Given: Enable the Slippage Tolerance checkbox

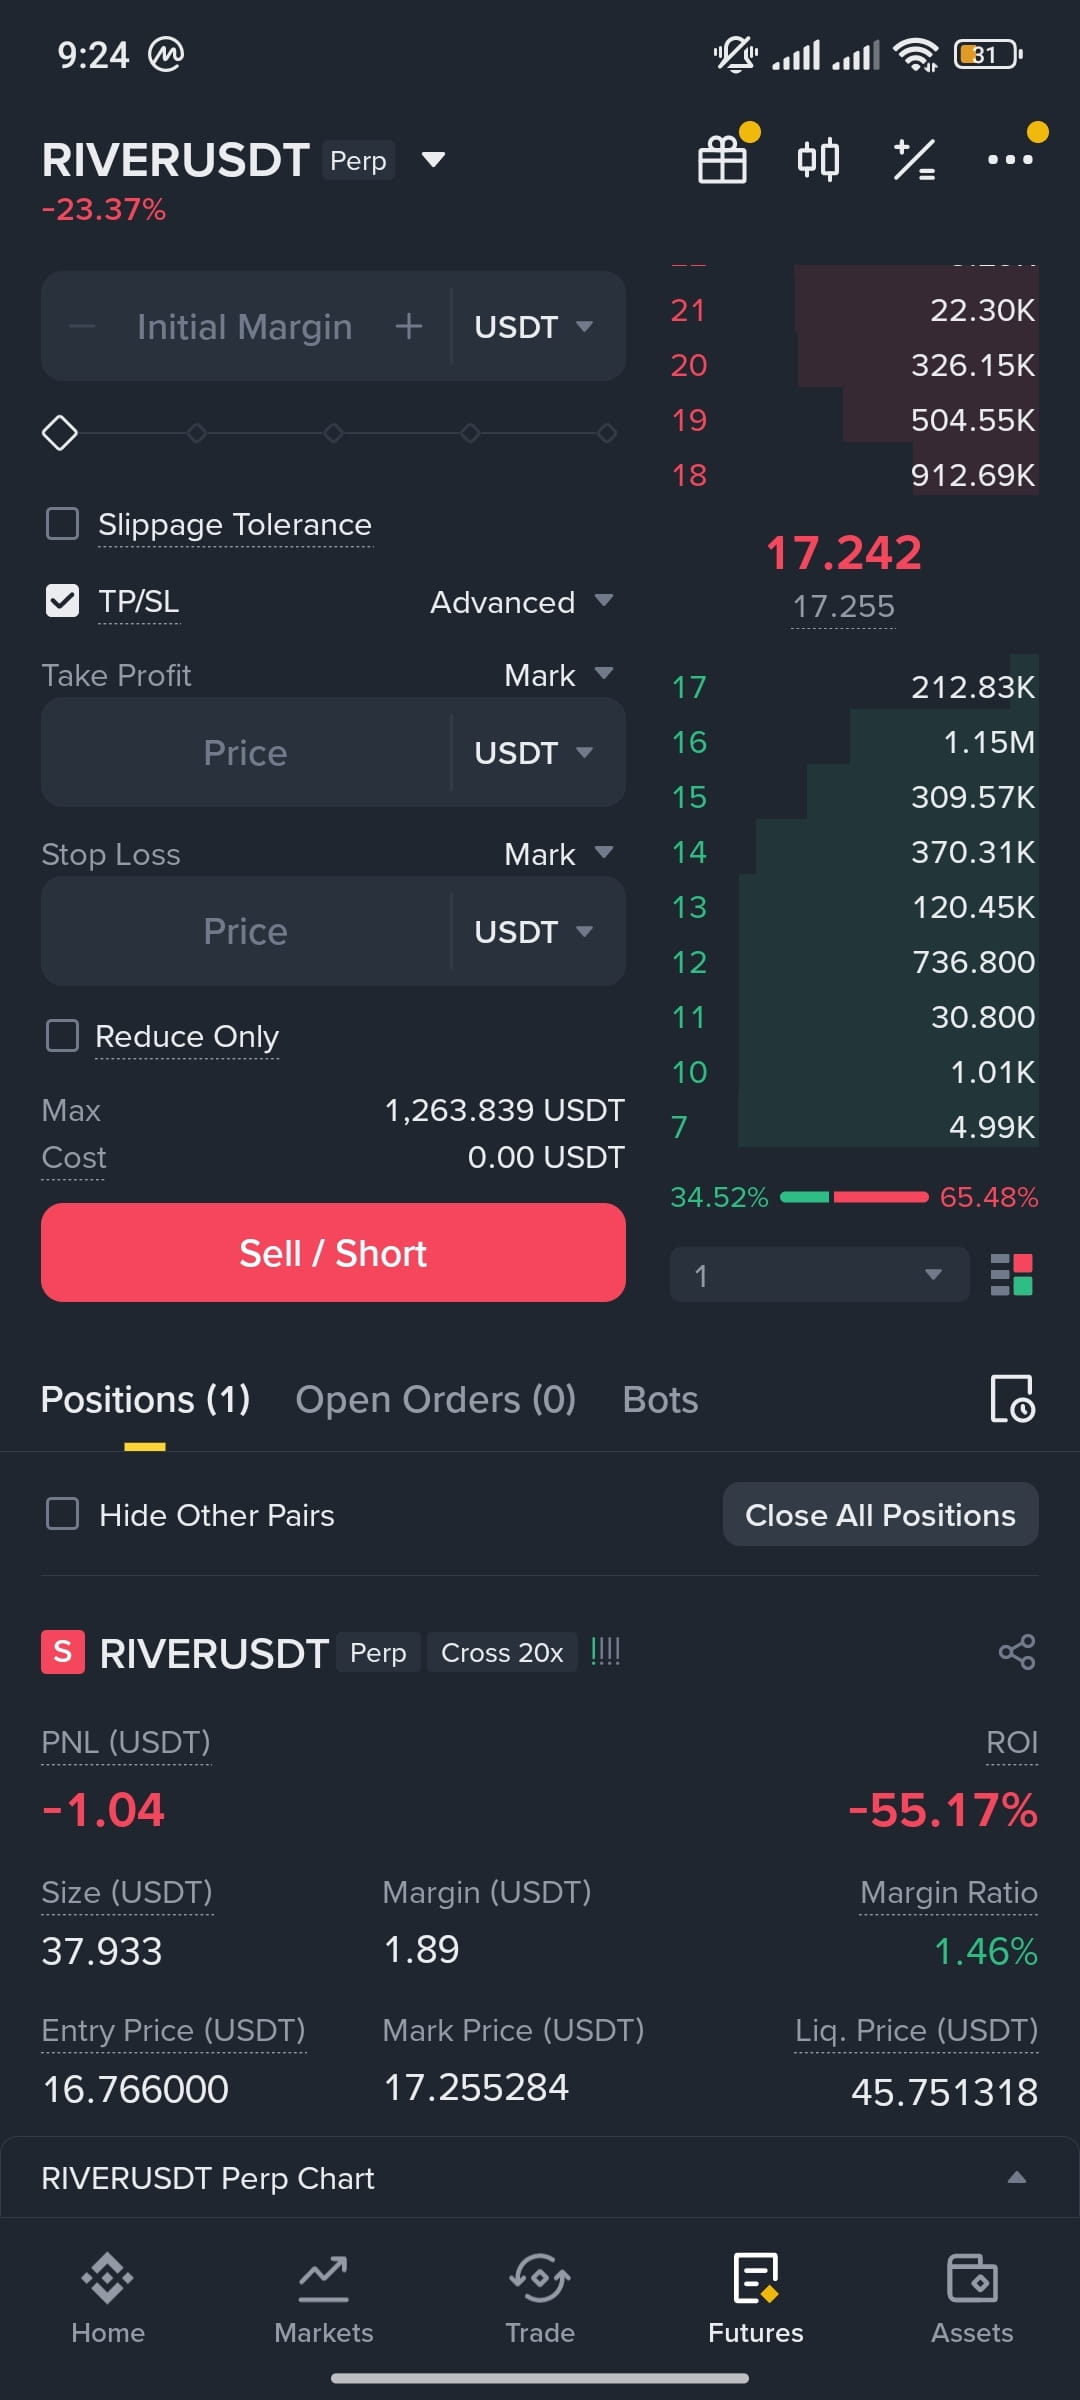Looking at the screenshot, I should point(63,523).
